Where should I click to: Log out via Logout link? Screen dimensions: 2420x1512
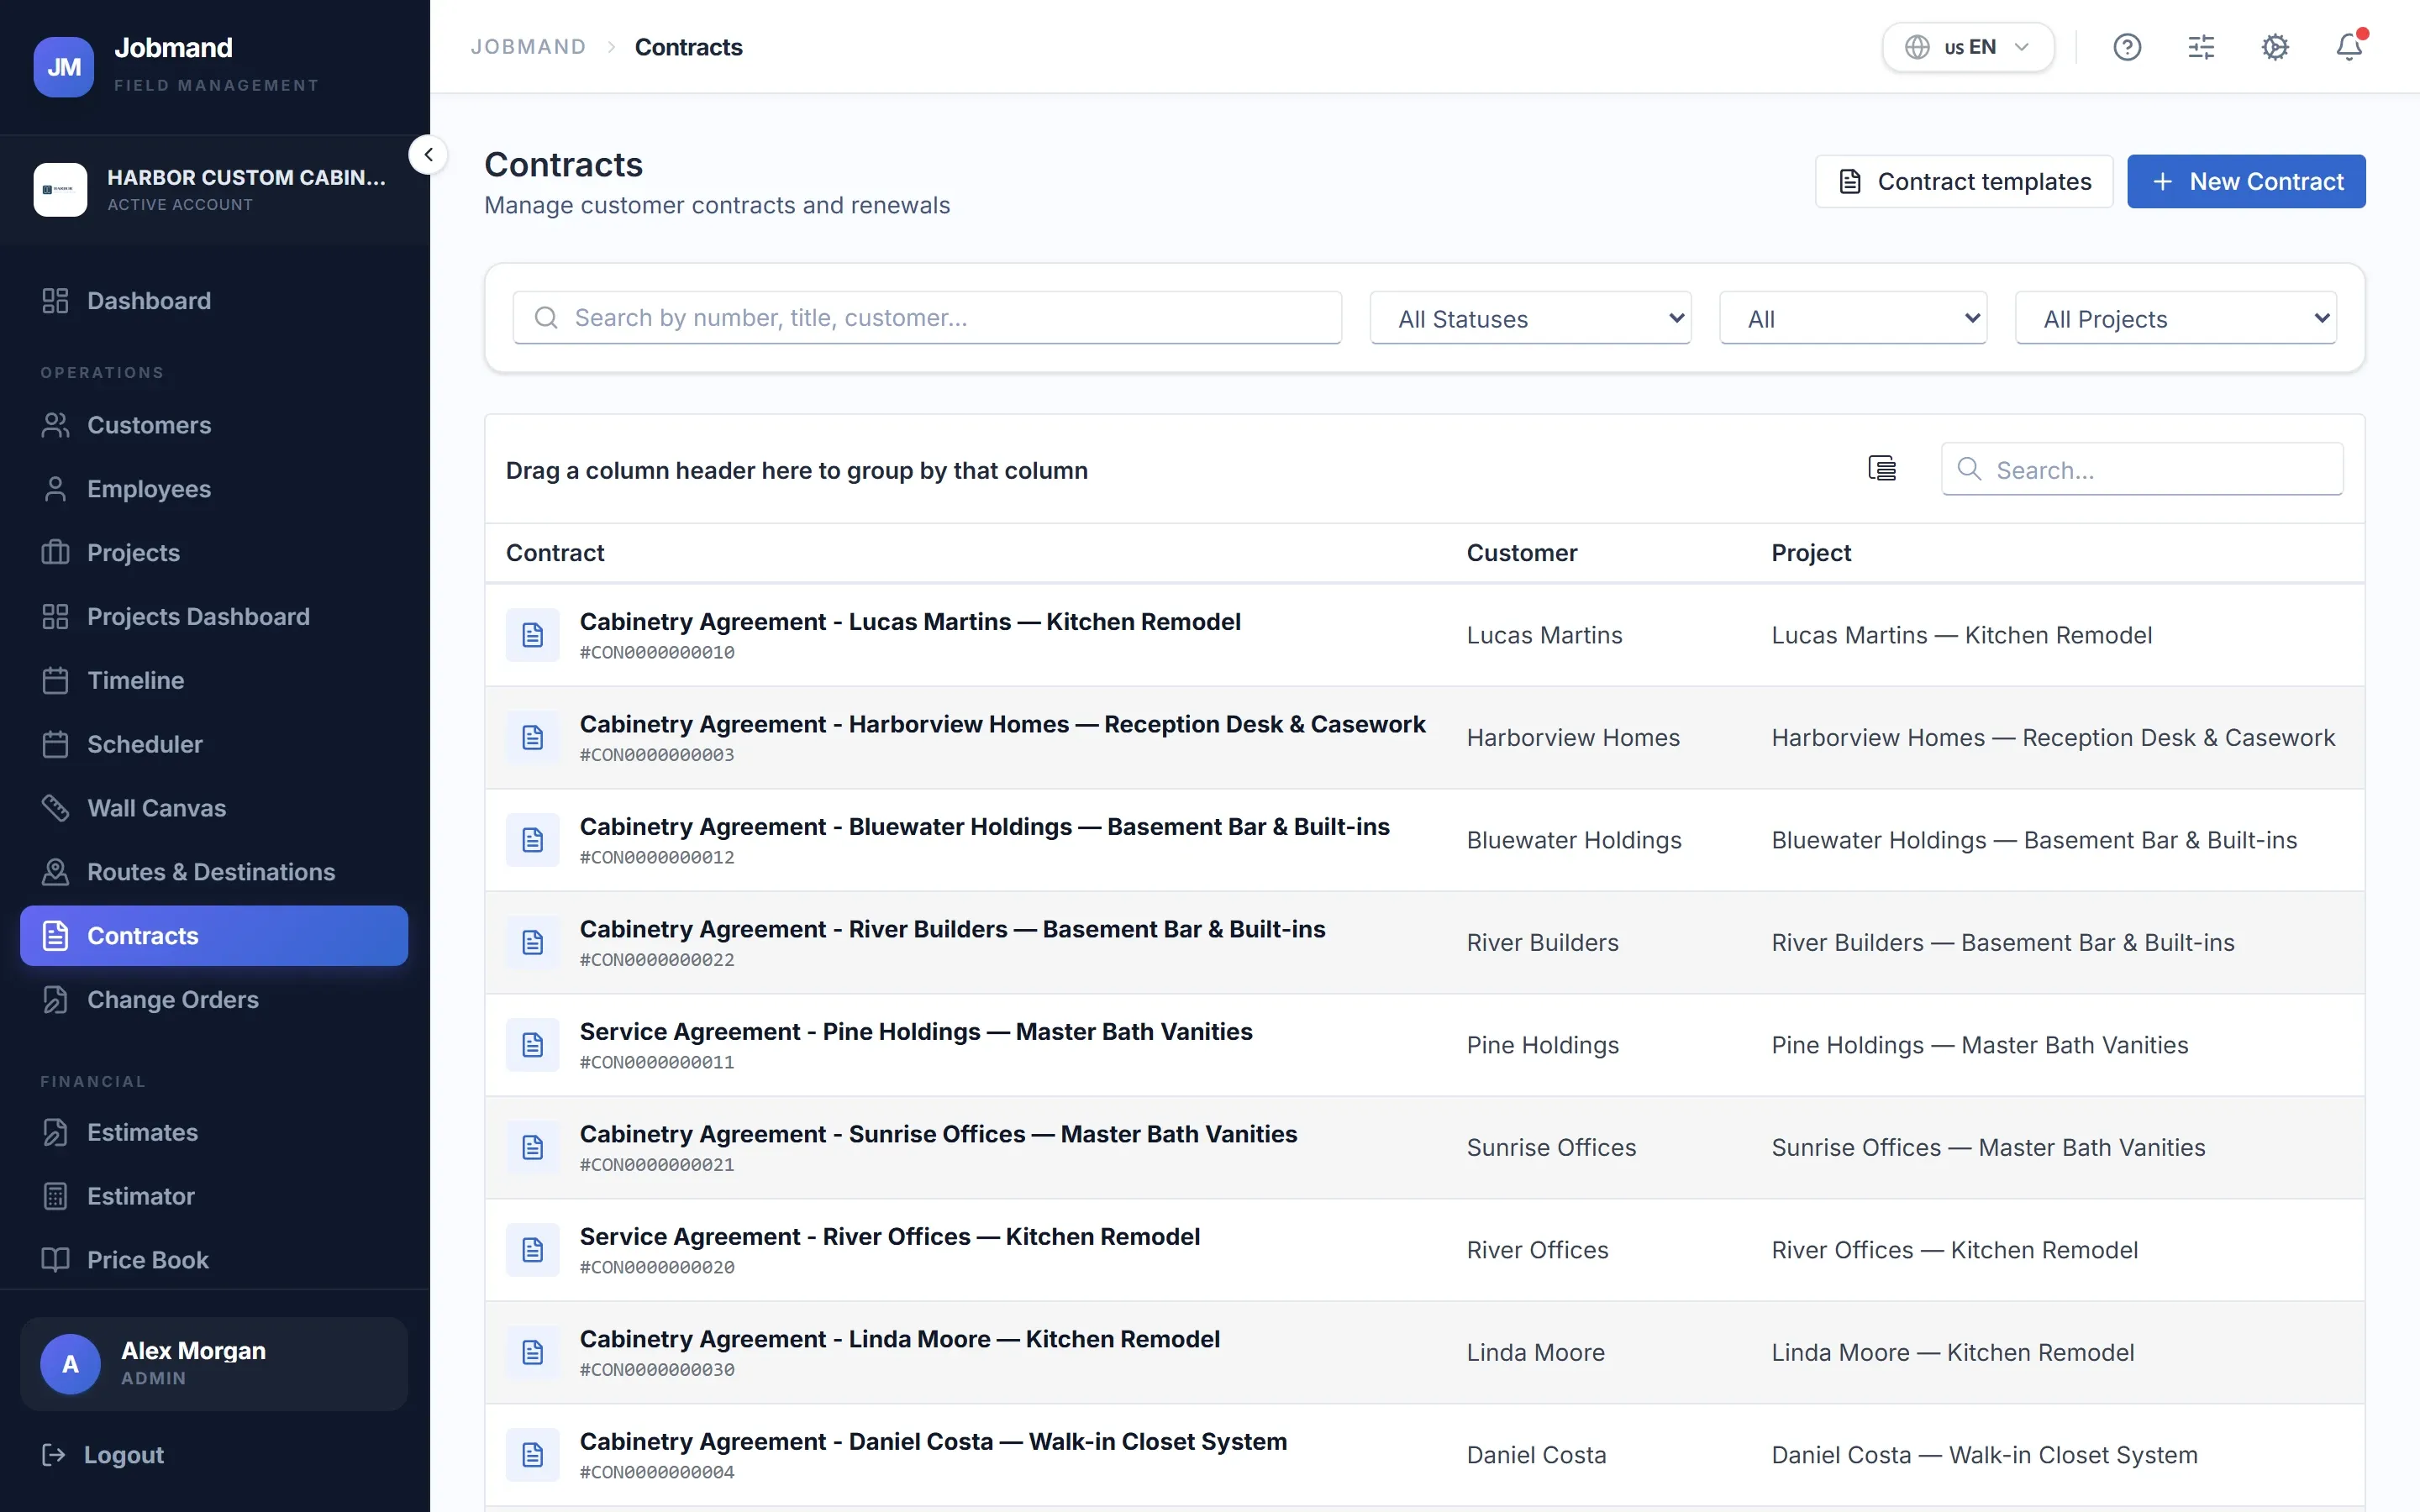pos(103,1455)
